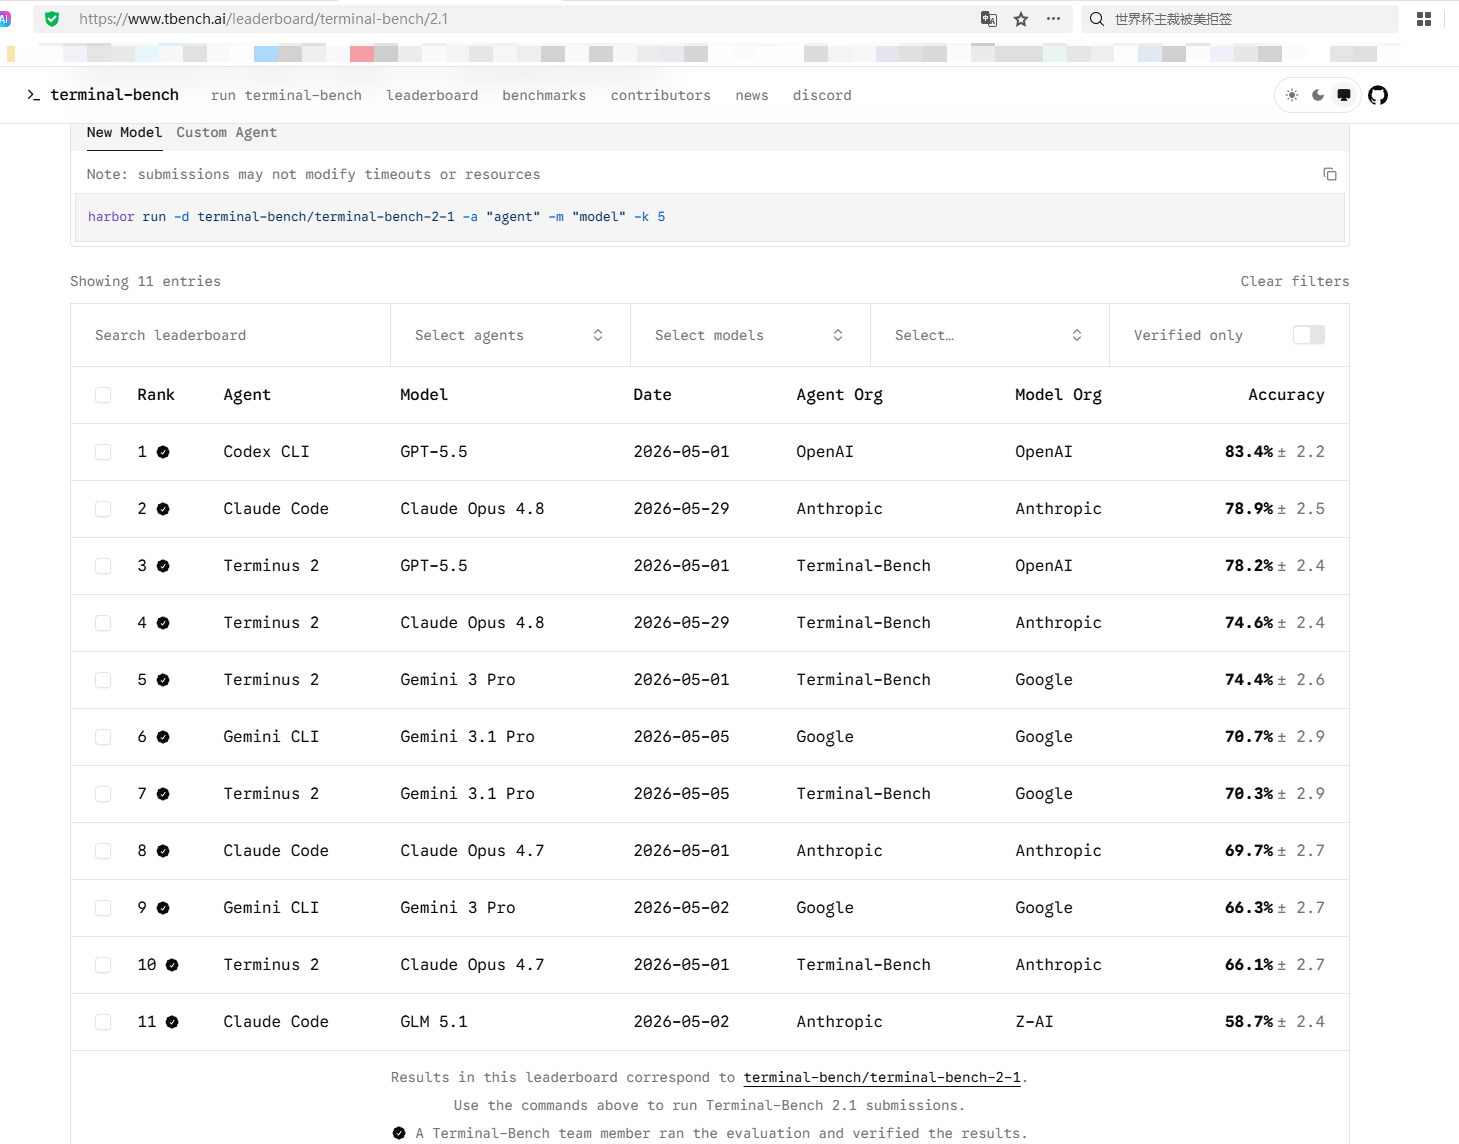
Task: Switch to light theme with sun icon
Action: [x=1292, y=95]
